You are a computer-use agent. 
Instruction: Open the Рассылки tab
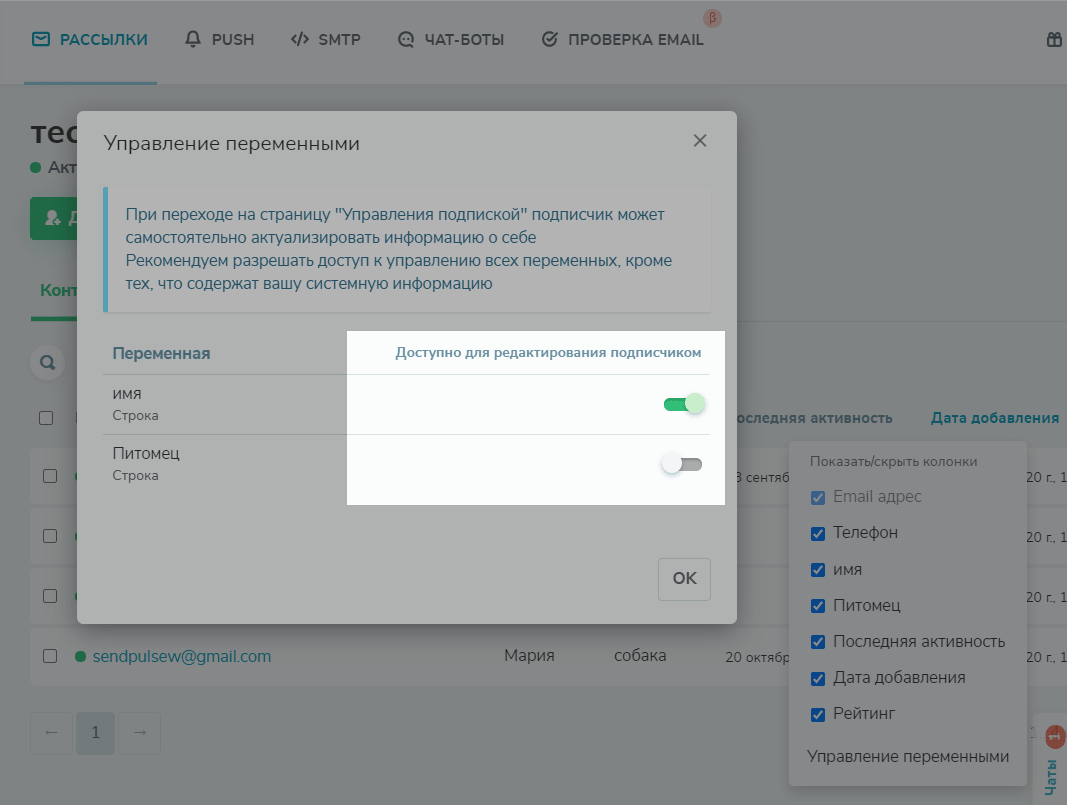tap(90, 40)
